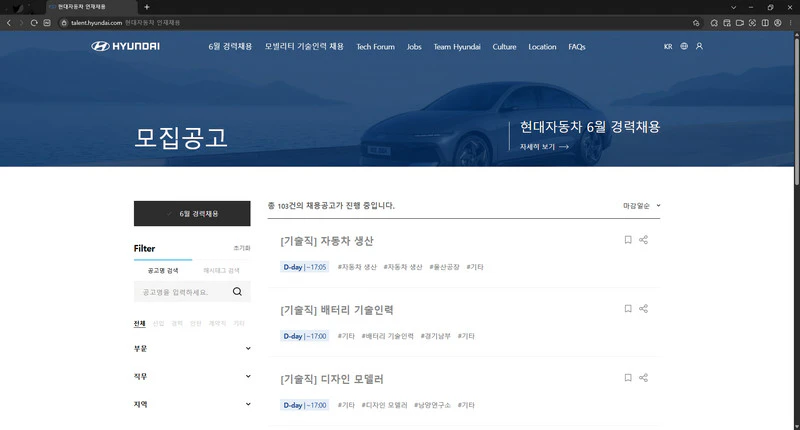Viewport: 800px width, 430px height.
Task: Click the #디자인 모델러 hashtag
Action: [x=384, y=405]
